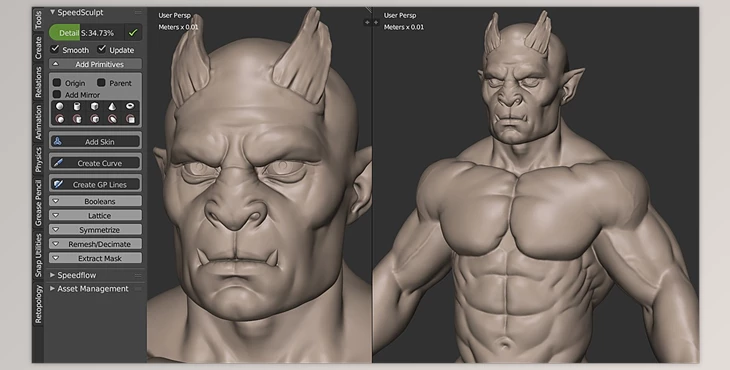Add a metaball ellipsoid primitive

coord(112,119)
